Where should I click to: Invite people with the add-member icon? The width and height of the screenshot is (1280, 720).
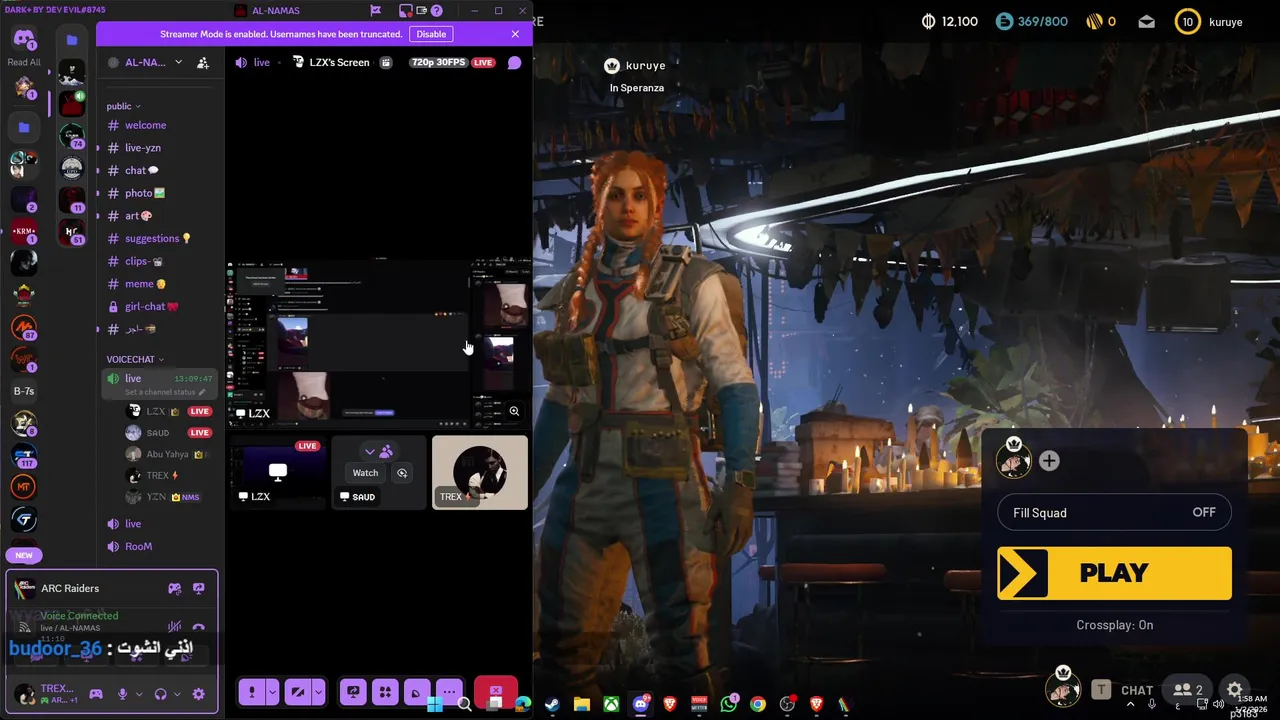click(x=203, y=62)
